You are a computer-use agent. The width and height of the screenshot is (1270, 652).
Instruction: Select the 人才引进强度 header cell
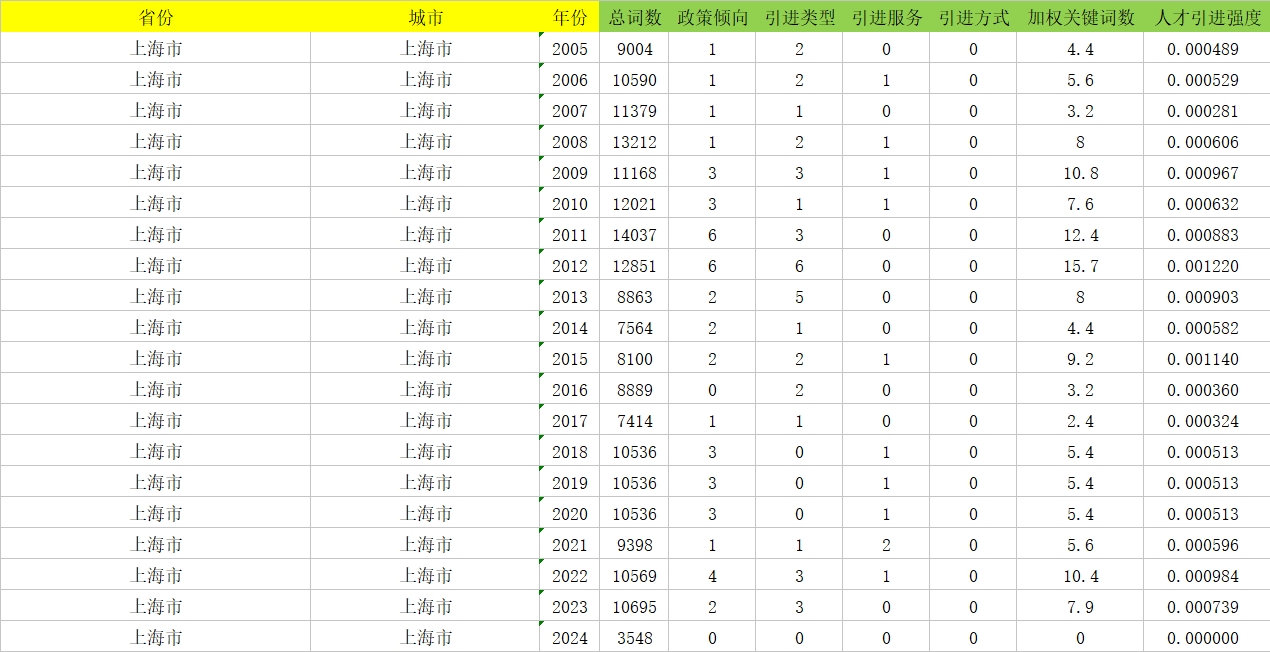1207,17
